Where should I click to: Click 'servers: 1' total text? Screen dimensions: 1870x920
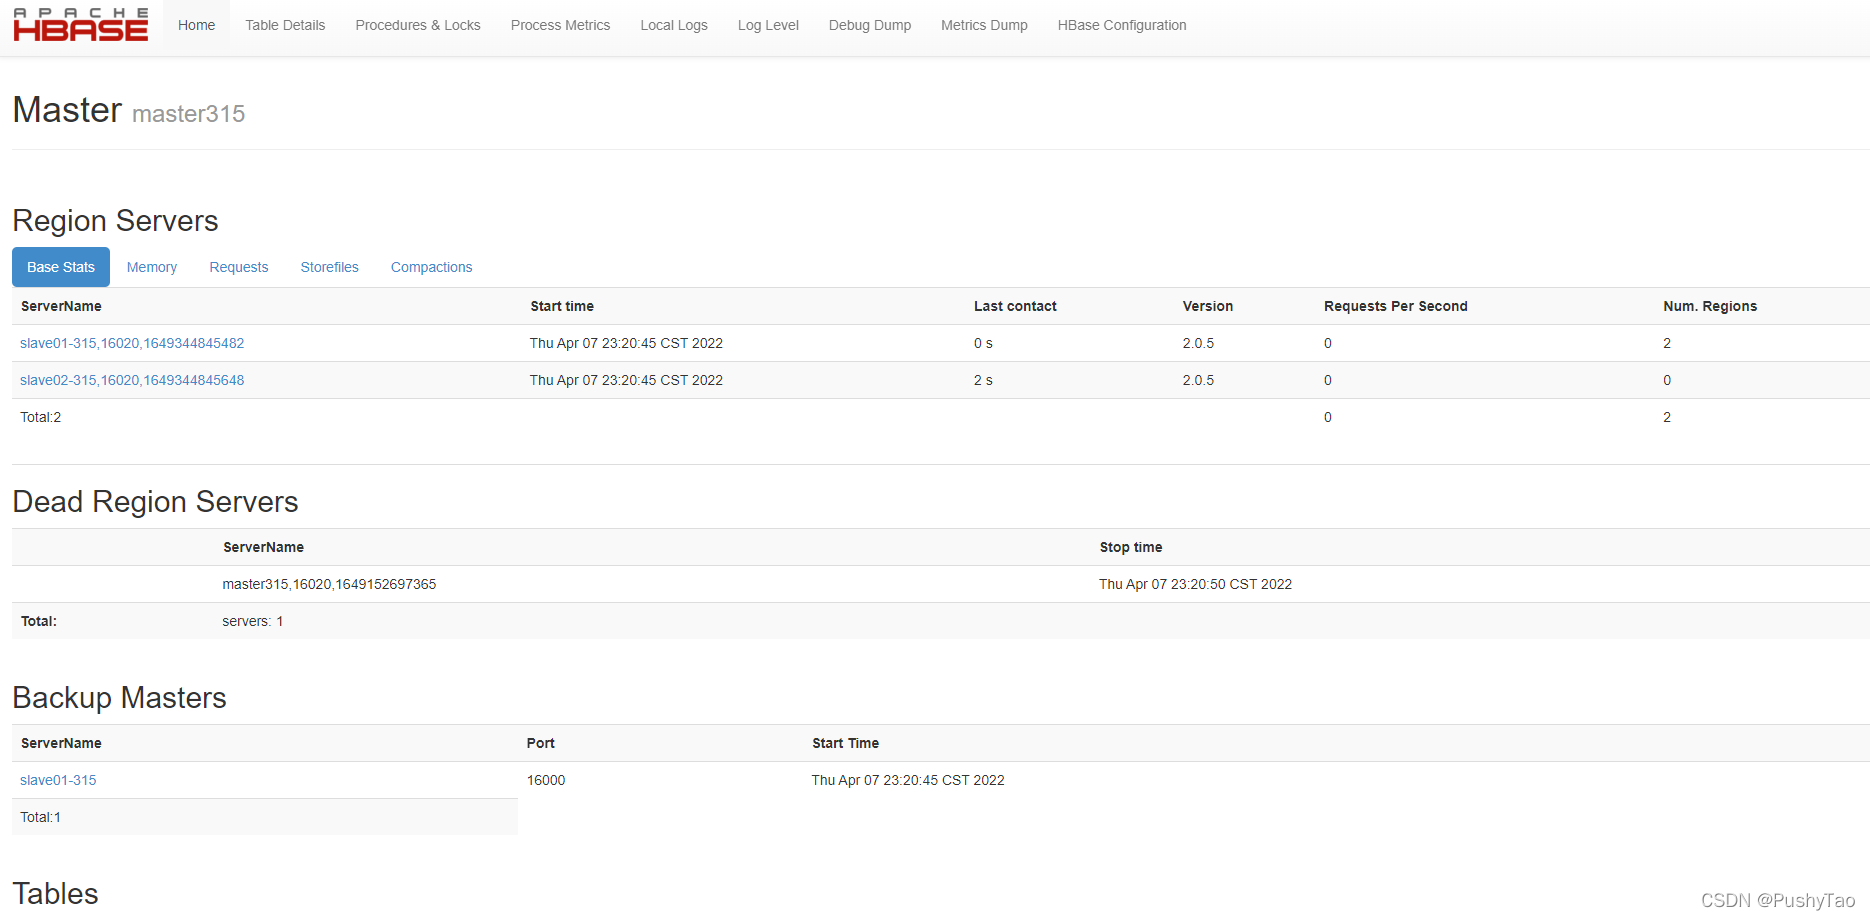click(x=253, y=621)
